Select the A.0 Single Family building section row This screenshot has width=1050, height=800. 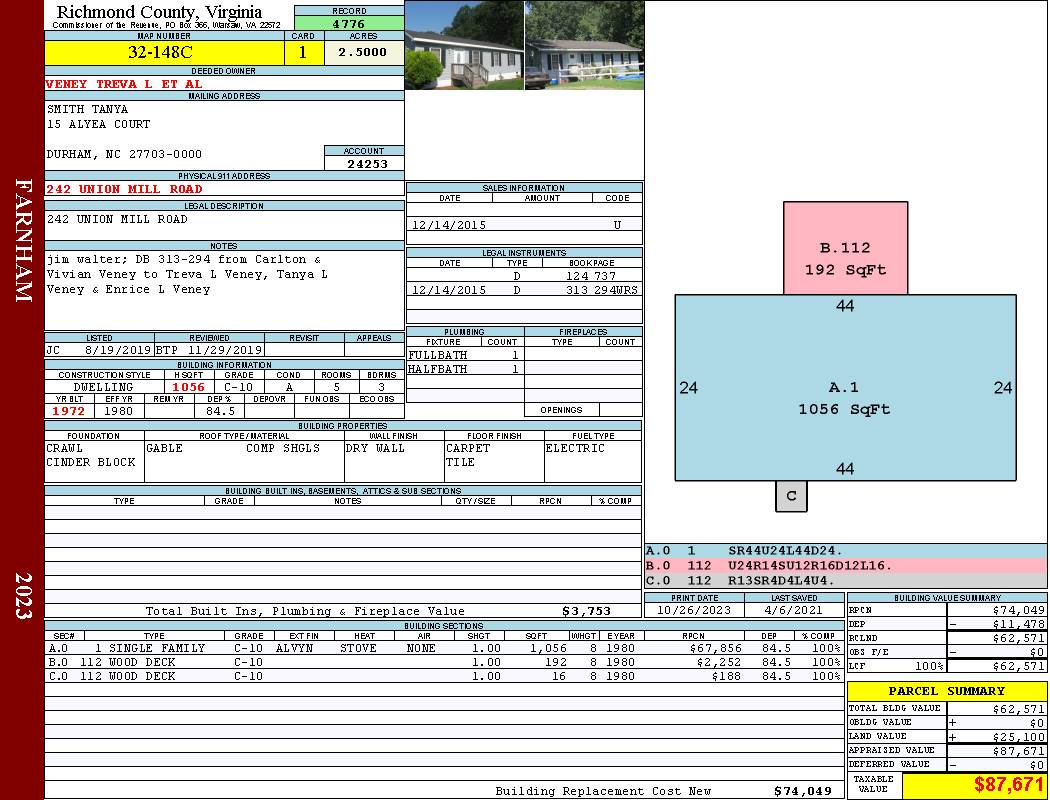click(445, 648)
